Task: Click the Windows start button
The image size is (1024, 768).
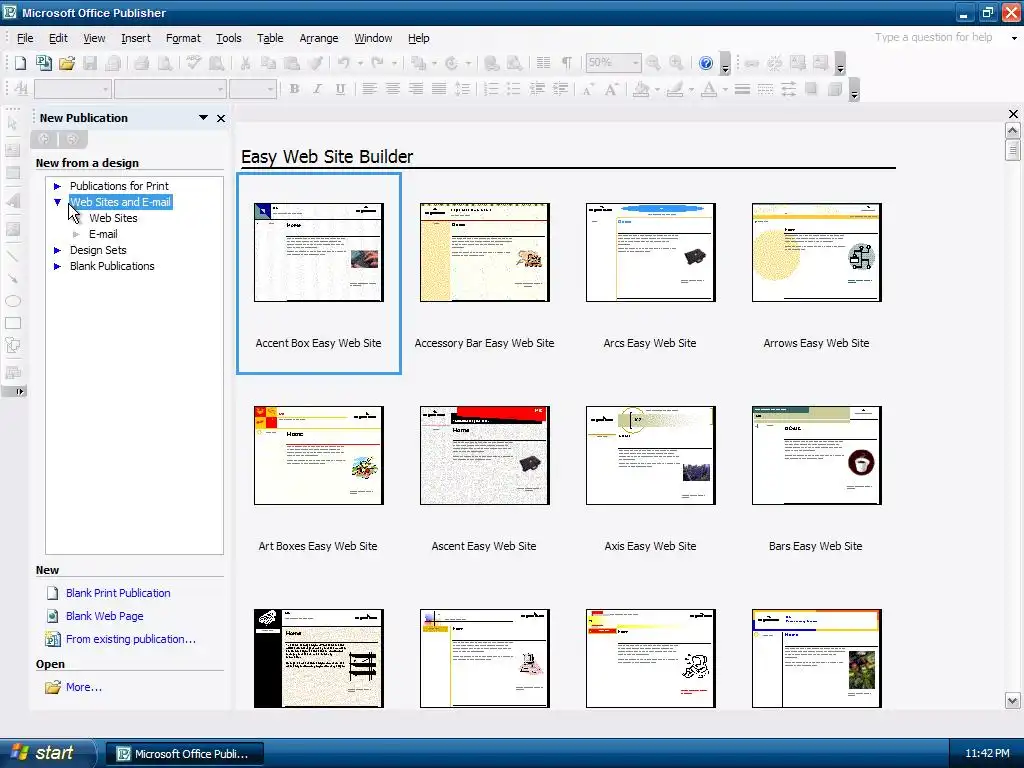Action: pyautogui.click(x=47, y=753)
